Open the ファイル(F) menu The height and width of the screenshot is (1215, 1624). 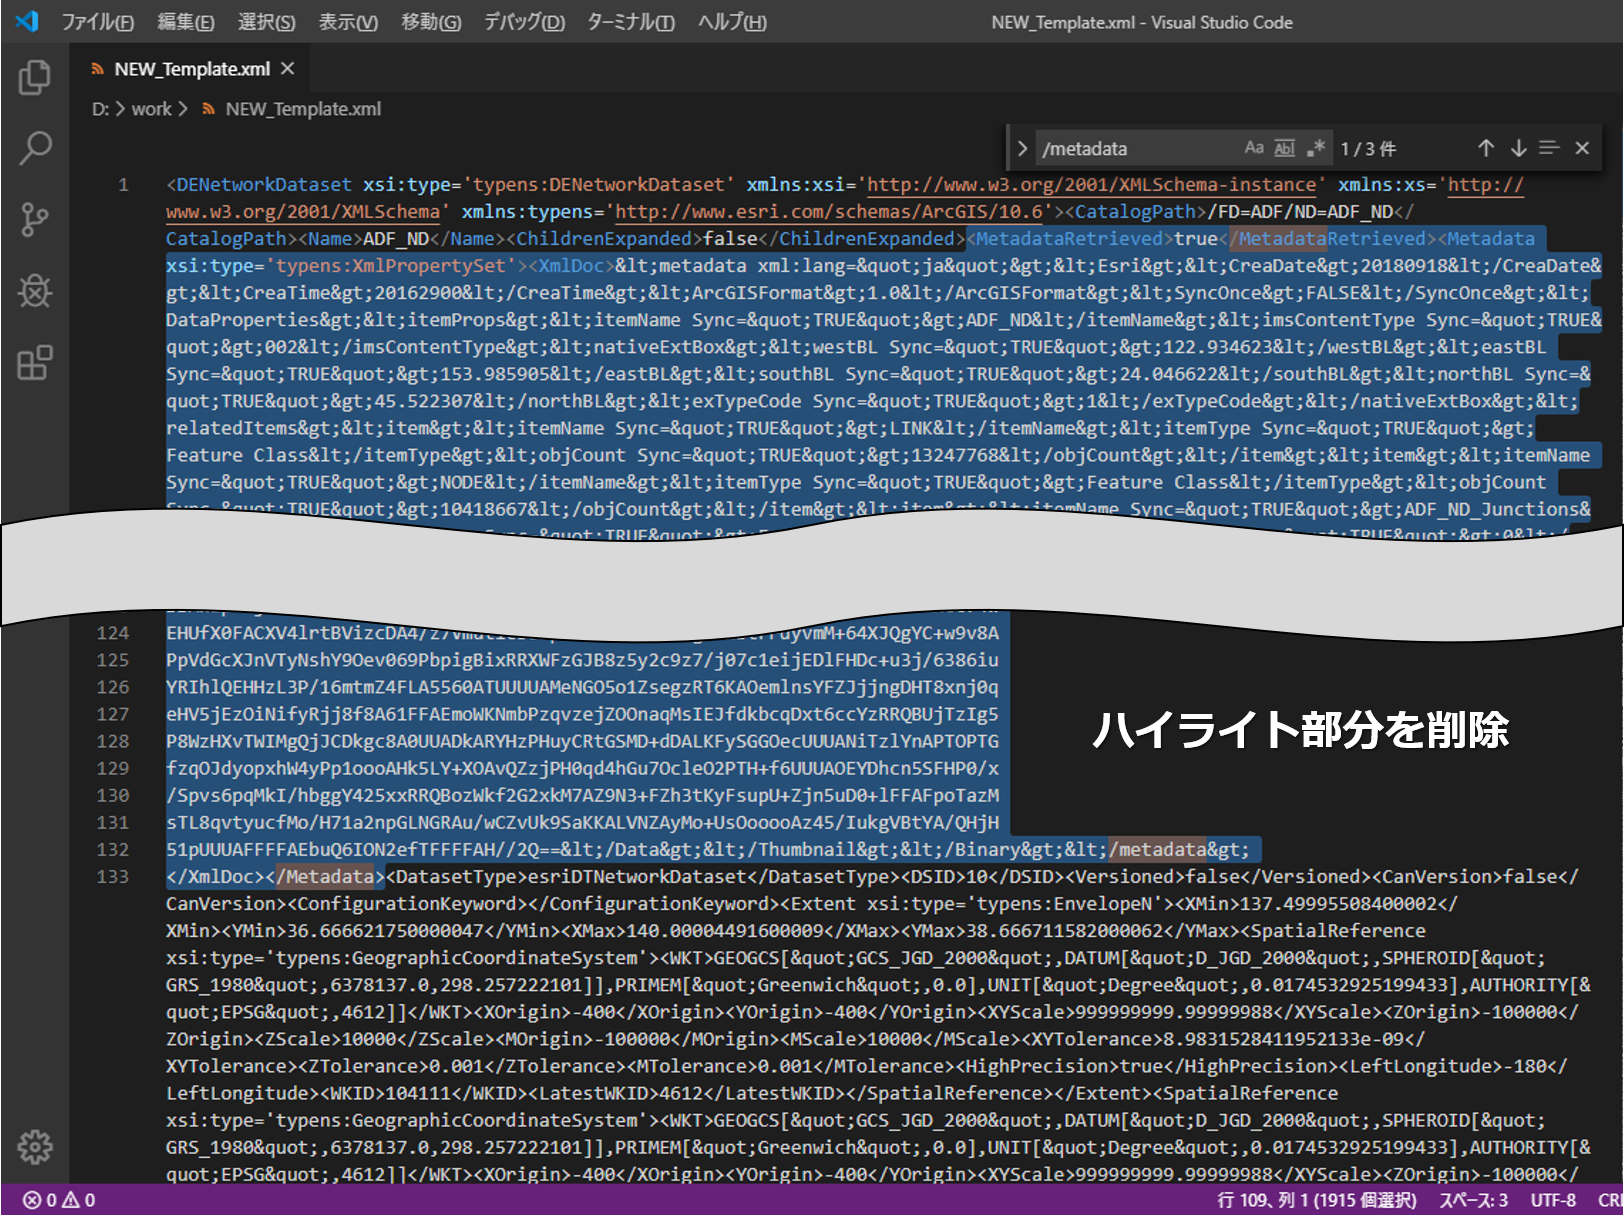point(97,22)
